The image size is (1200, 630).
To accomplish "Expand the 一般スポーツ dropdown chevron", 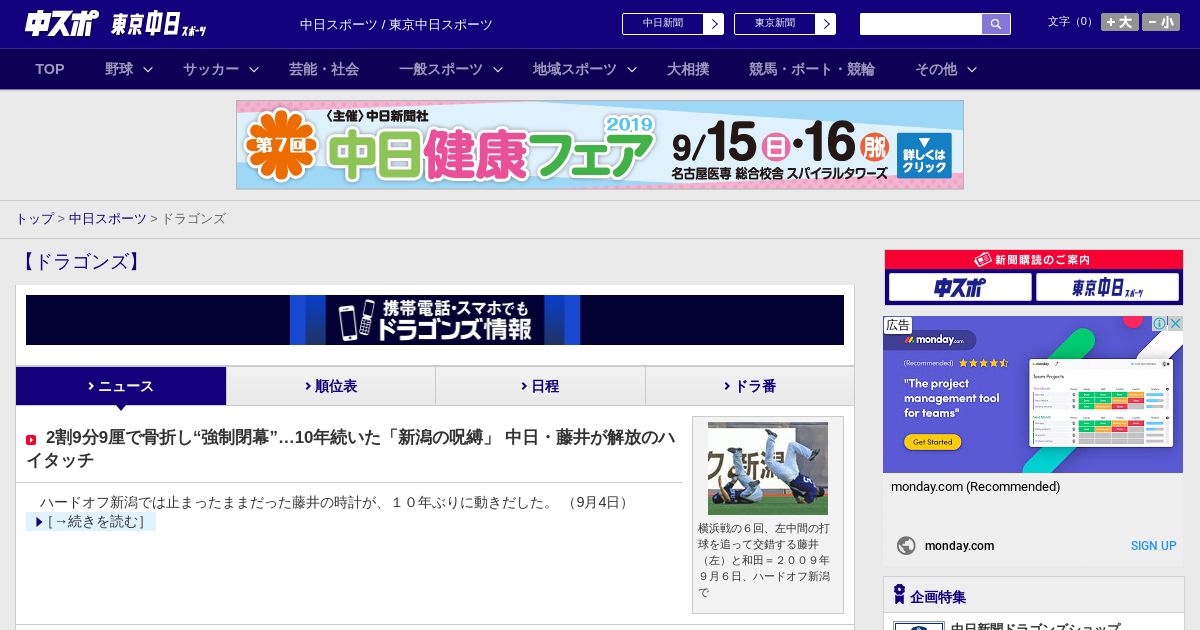I will pos(498,70).
